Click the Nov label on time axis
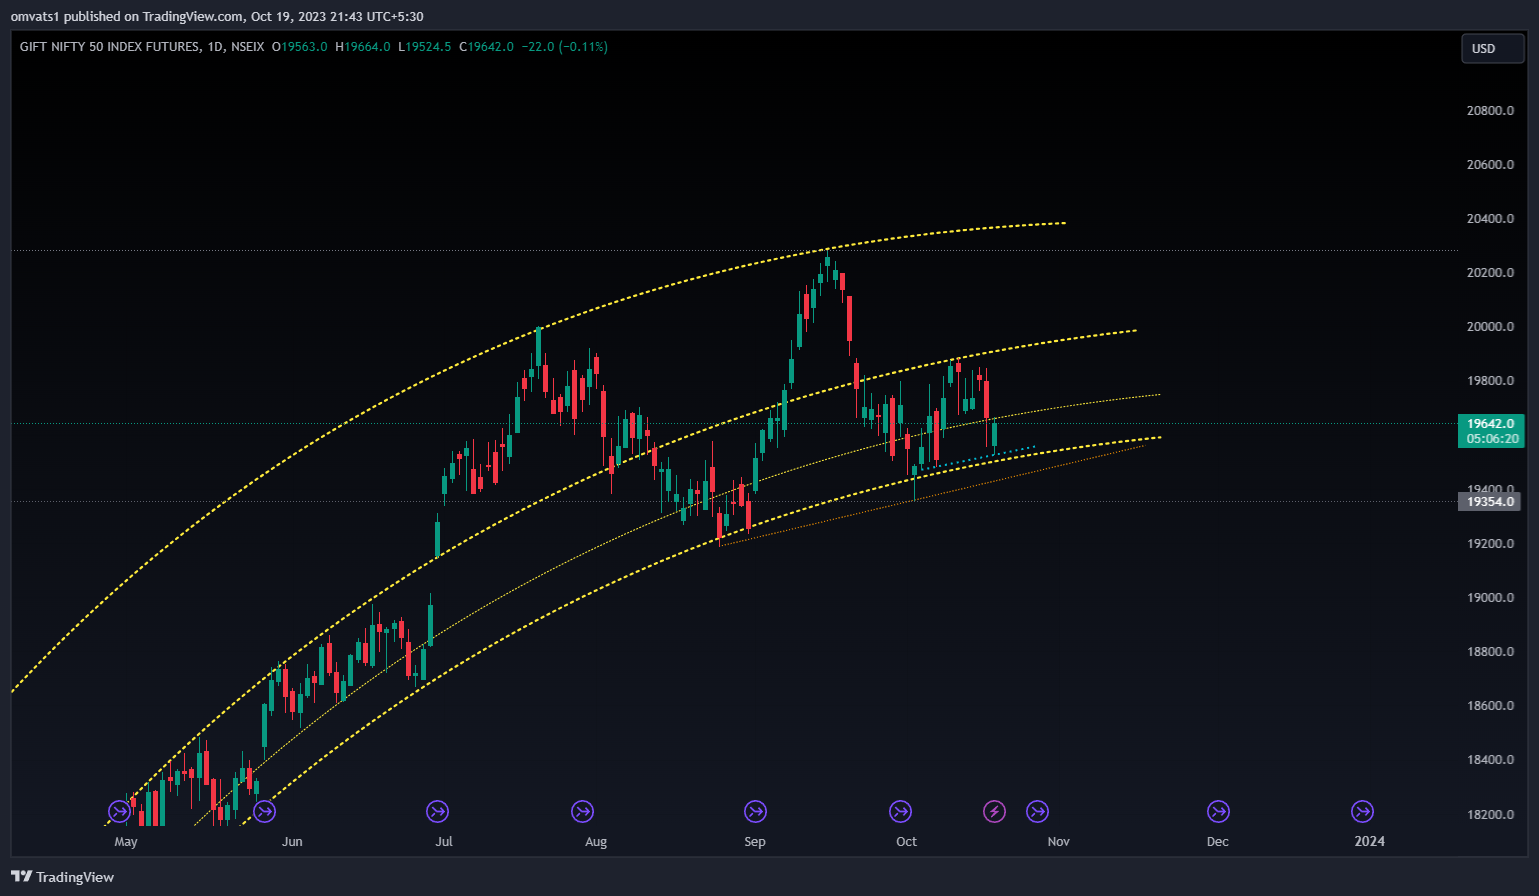Viewport: 1539px width, 896px height. [x=1059, y=842]
